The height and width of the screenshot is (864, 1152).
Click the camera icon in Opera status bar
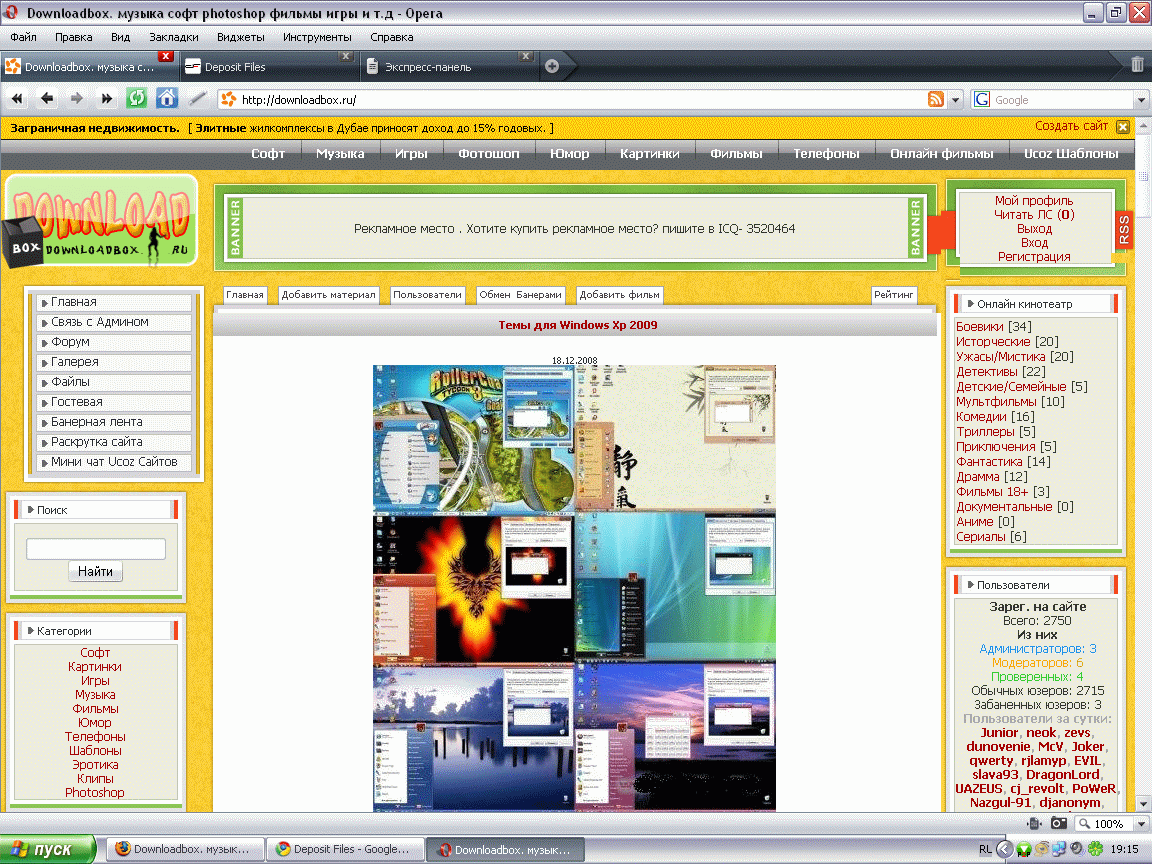tap(1059, 824)
